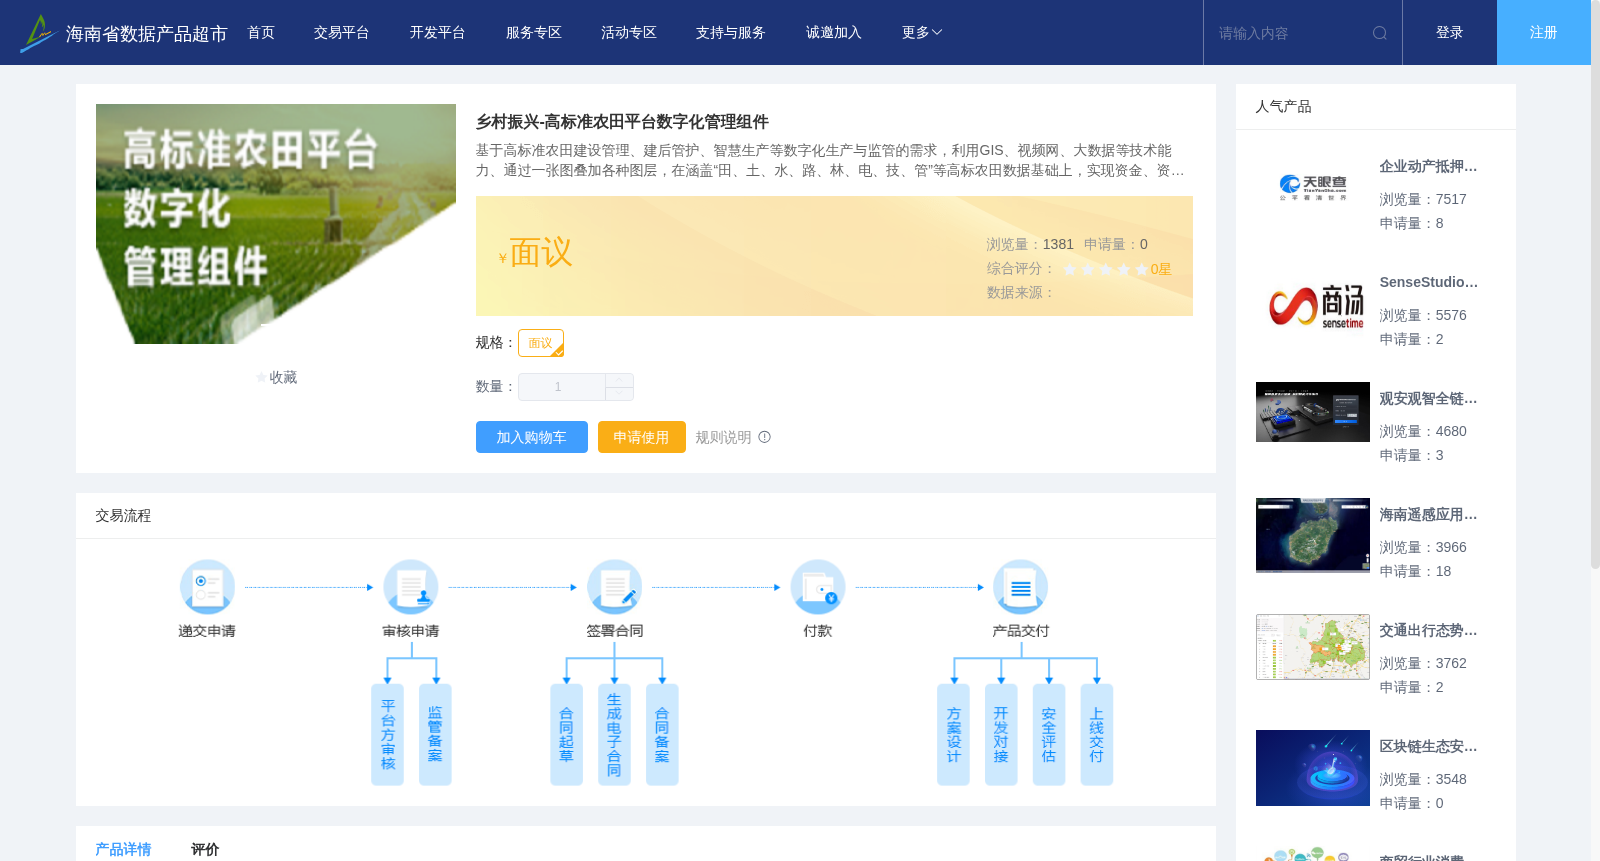Switch to the 评价 tab
The width and height of the screenshot is (1600, 861).
205,849
